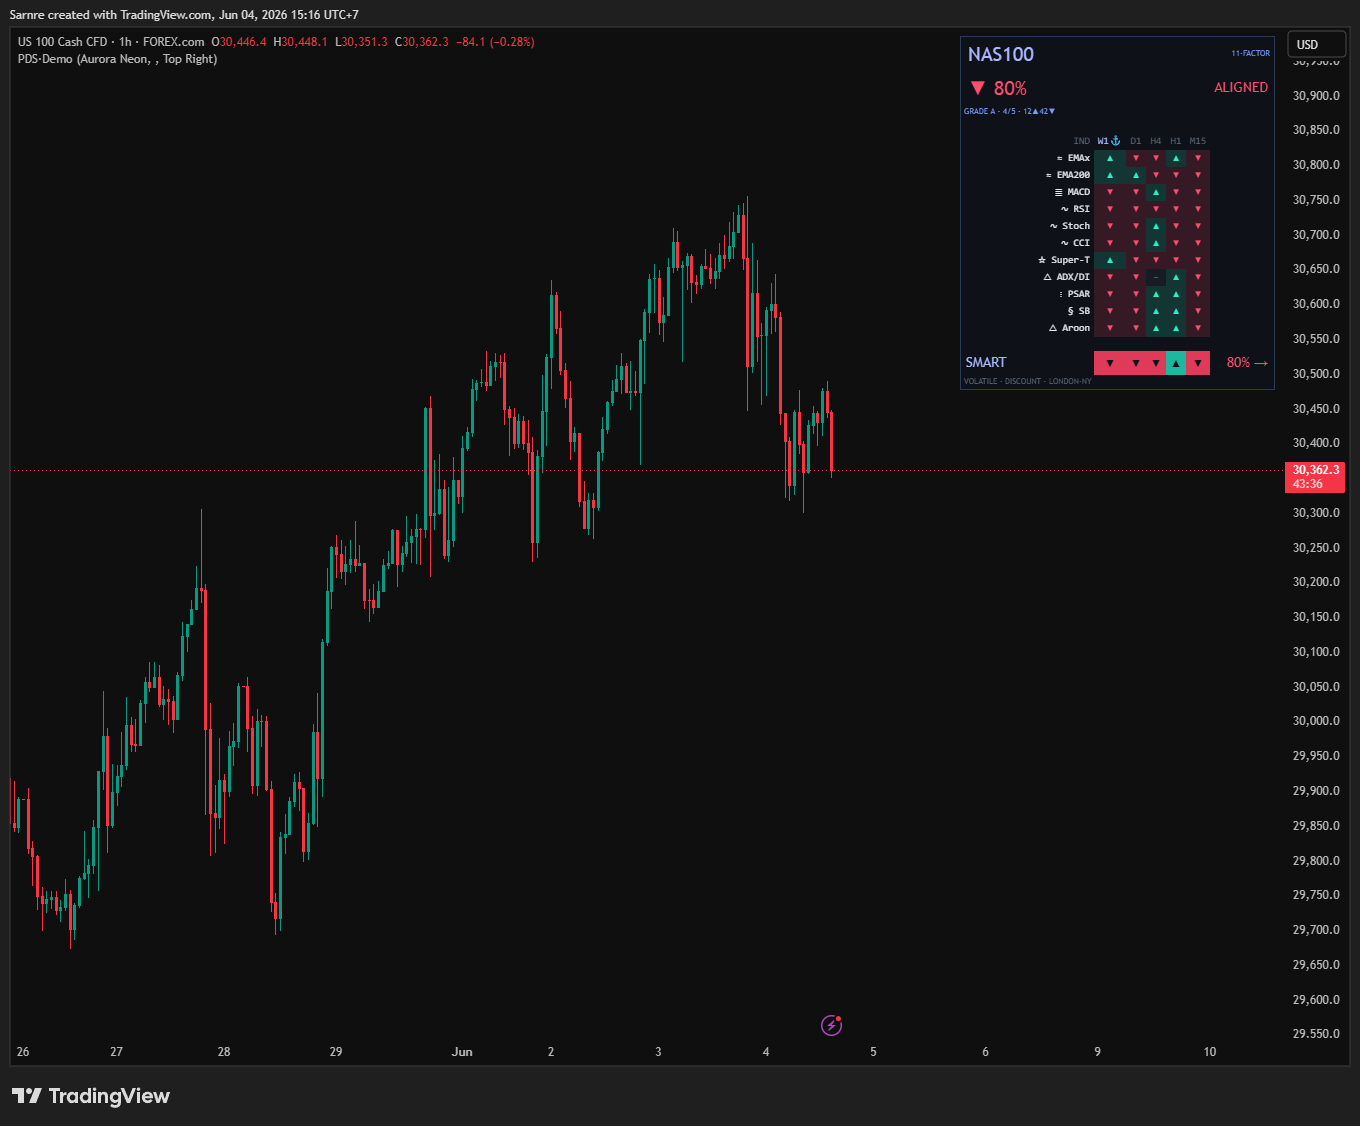Click the anchor icon beside W1
This screenshot has height=1126, width=1360.
(1116, 141)
